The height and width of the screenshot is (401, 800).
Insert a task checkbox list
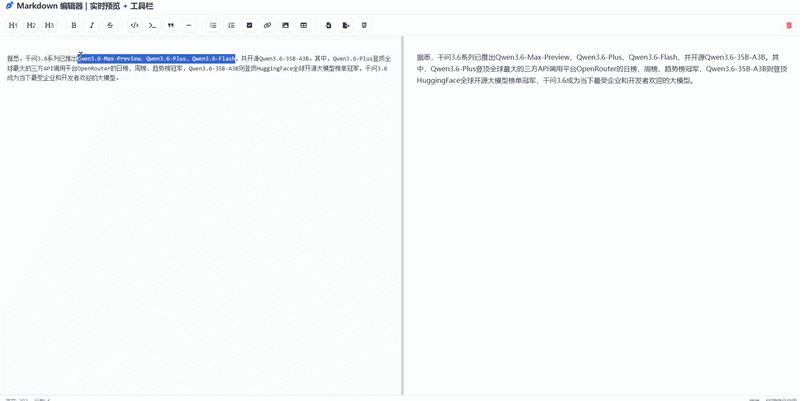[x=249, y=25]
